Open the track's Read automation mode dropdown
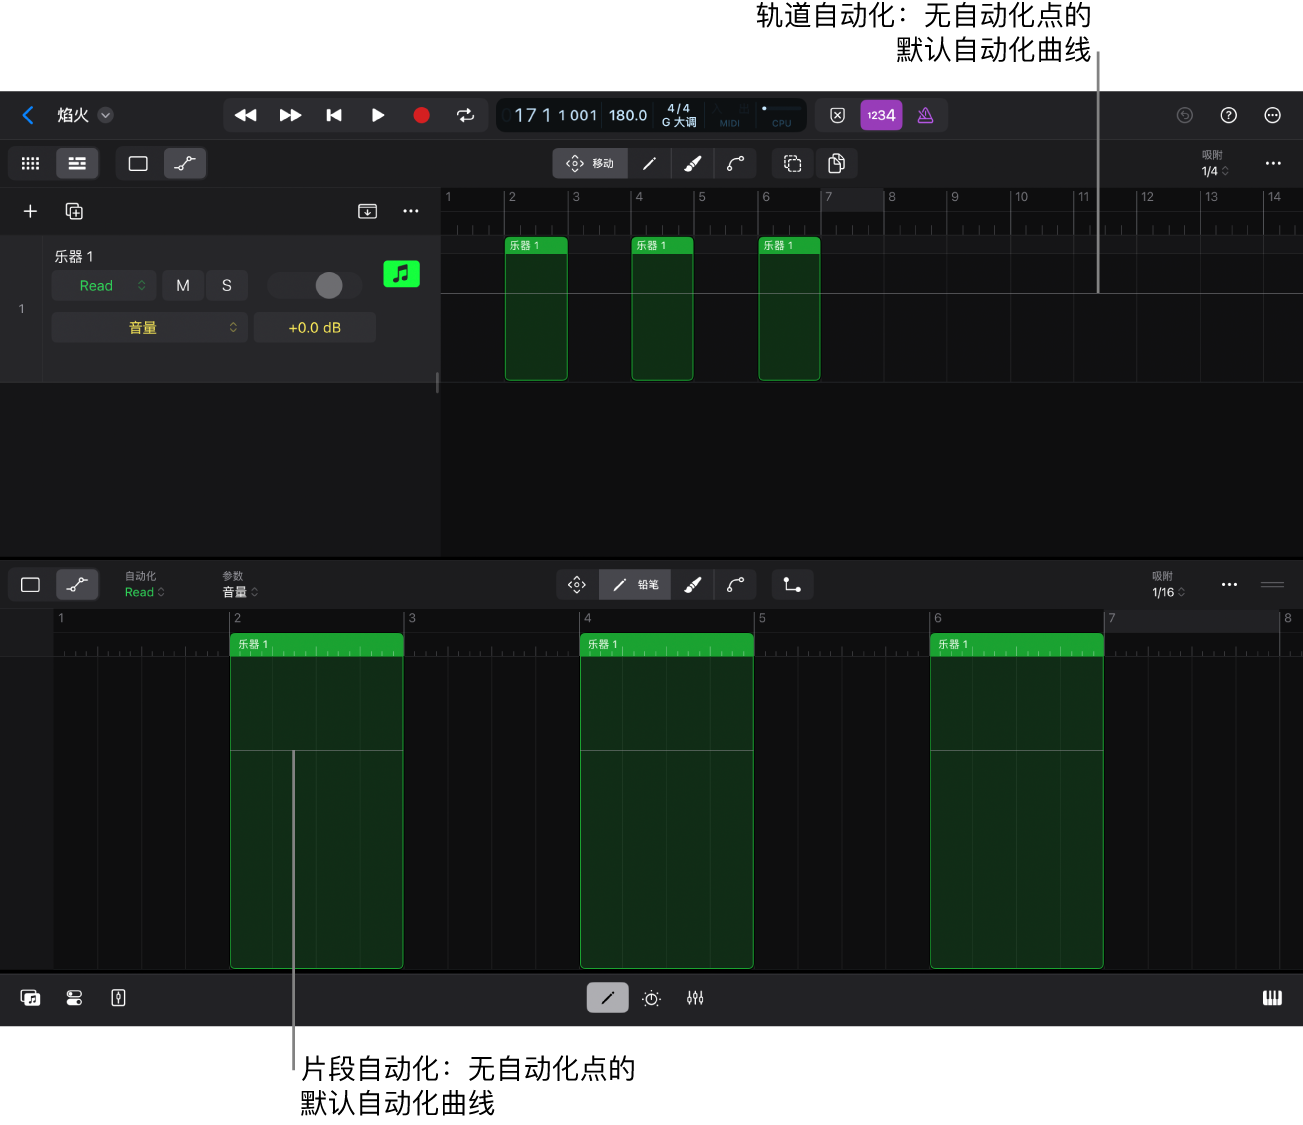 104,285
